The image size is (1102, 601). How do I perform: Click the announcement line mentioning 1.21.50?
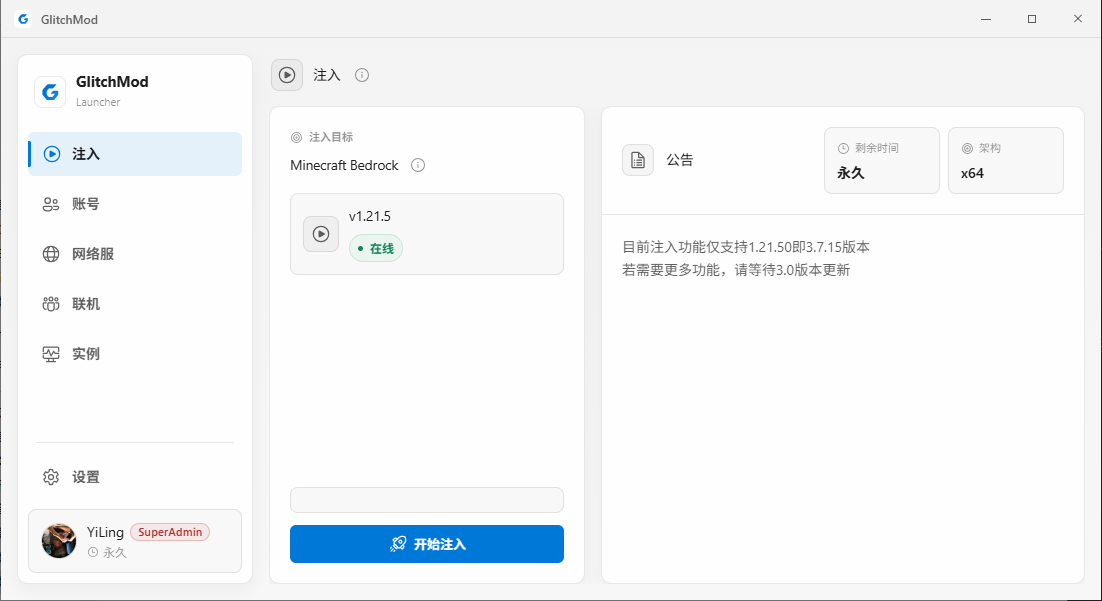click(x=746, y=247)
